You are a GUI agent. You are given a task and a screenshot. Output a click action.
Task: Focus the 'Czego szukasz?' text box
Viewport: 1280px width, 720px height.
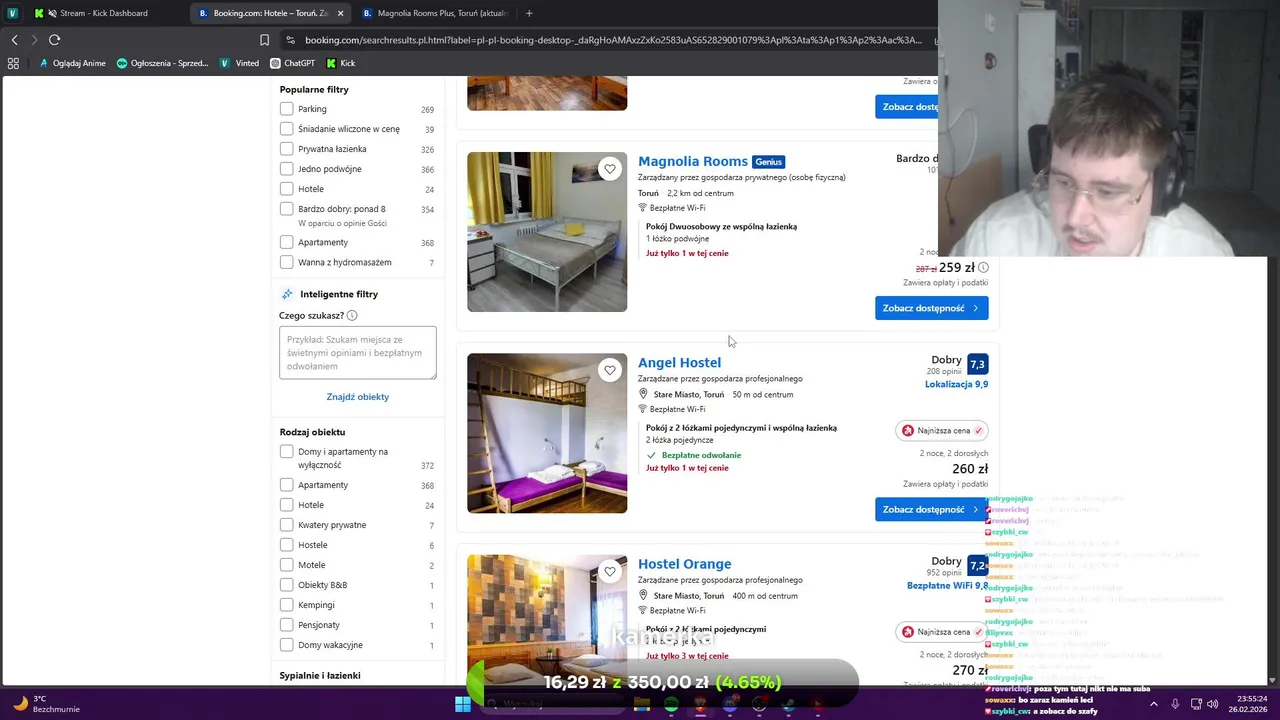[x=358, y=353]
